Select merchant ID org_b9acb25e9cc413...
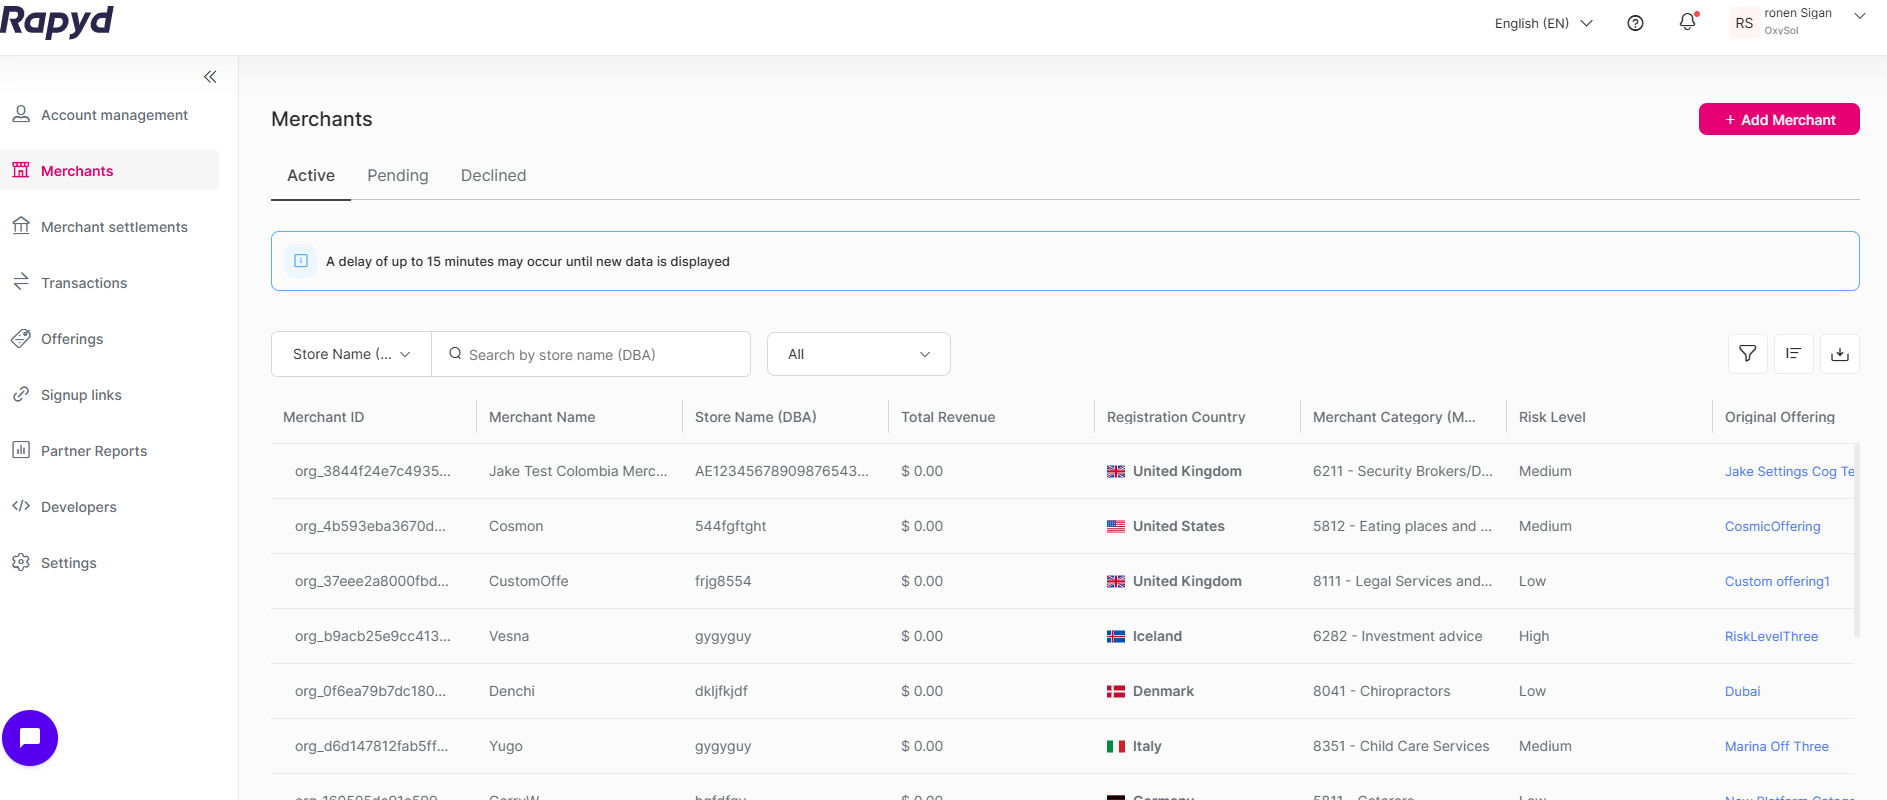 click(x=373, y=636)
